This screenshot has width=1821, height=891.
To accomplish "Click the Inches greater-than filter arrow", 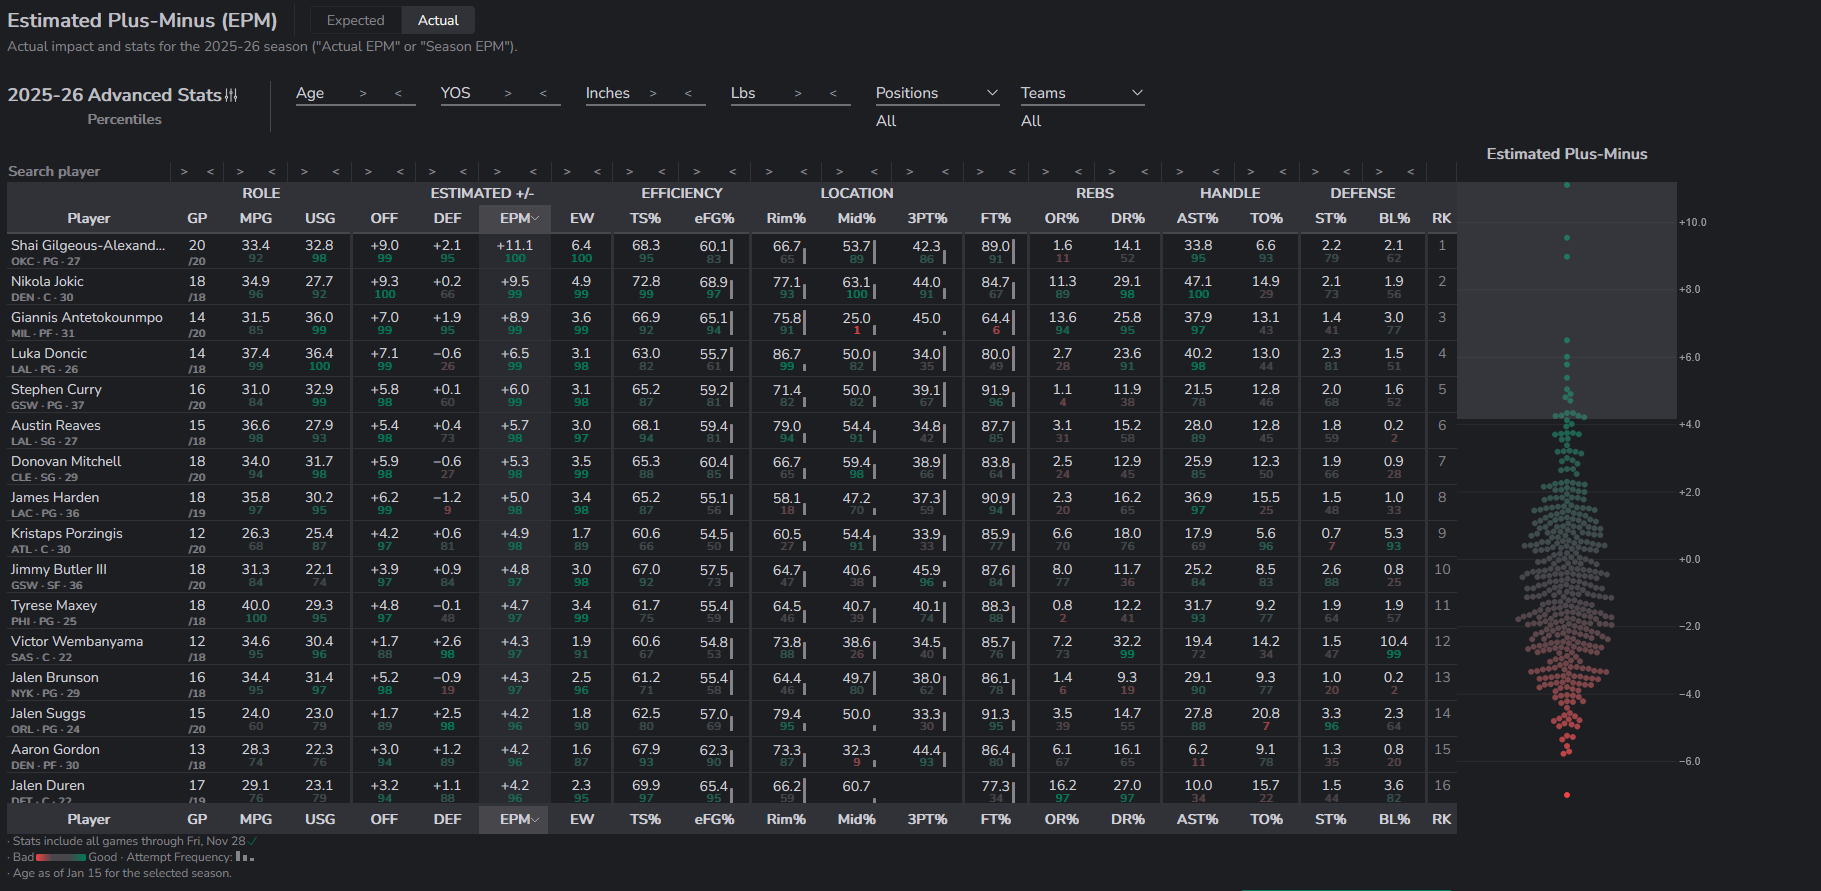I will click(x=653, y=93).
